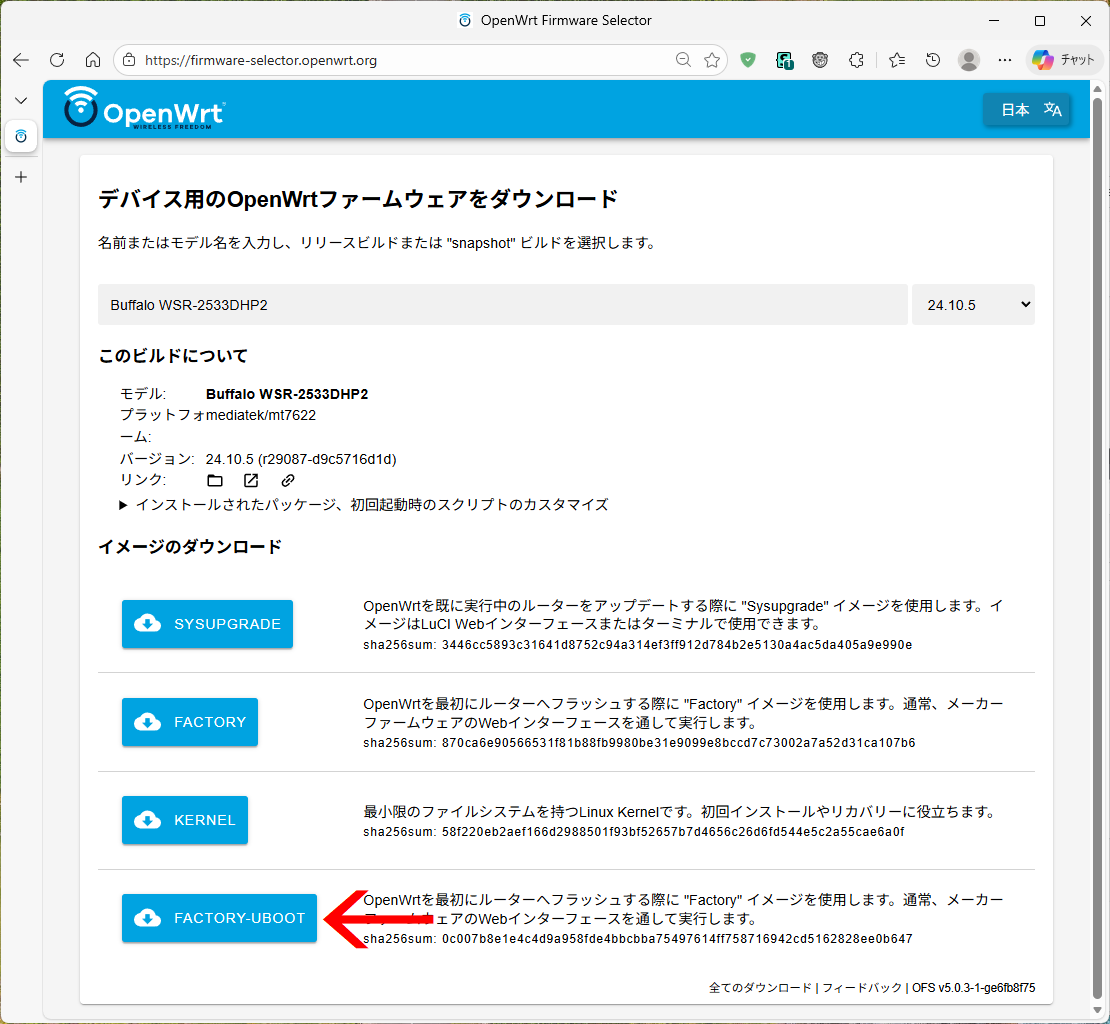Image resolution: width=1110 pixels, height=1024 pixels.
Task: Open the green shield extension icon
Action: 748,60
